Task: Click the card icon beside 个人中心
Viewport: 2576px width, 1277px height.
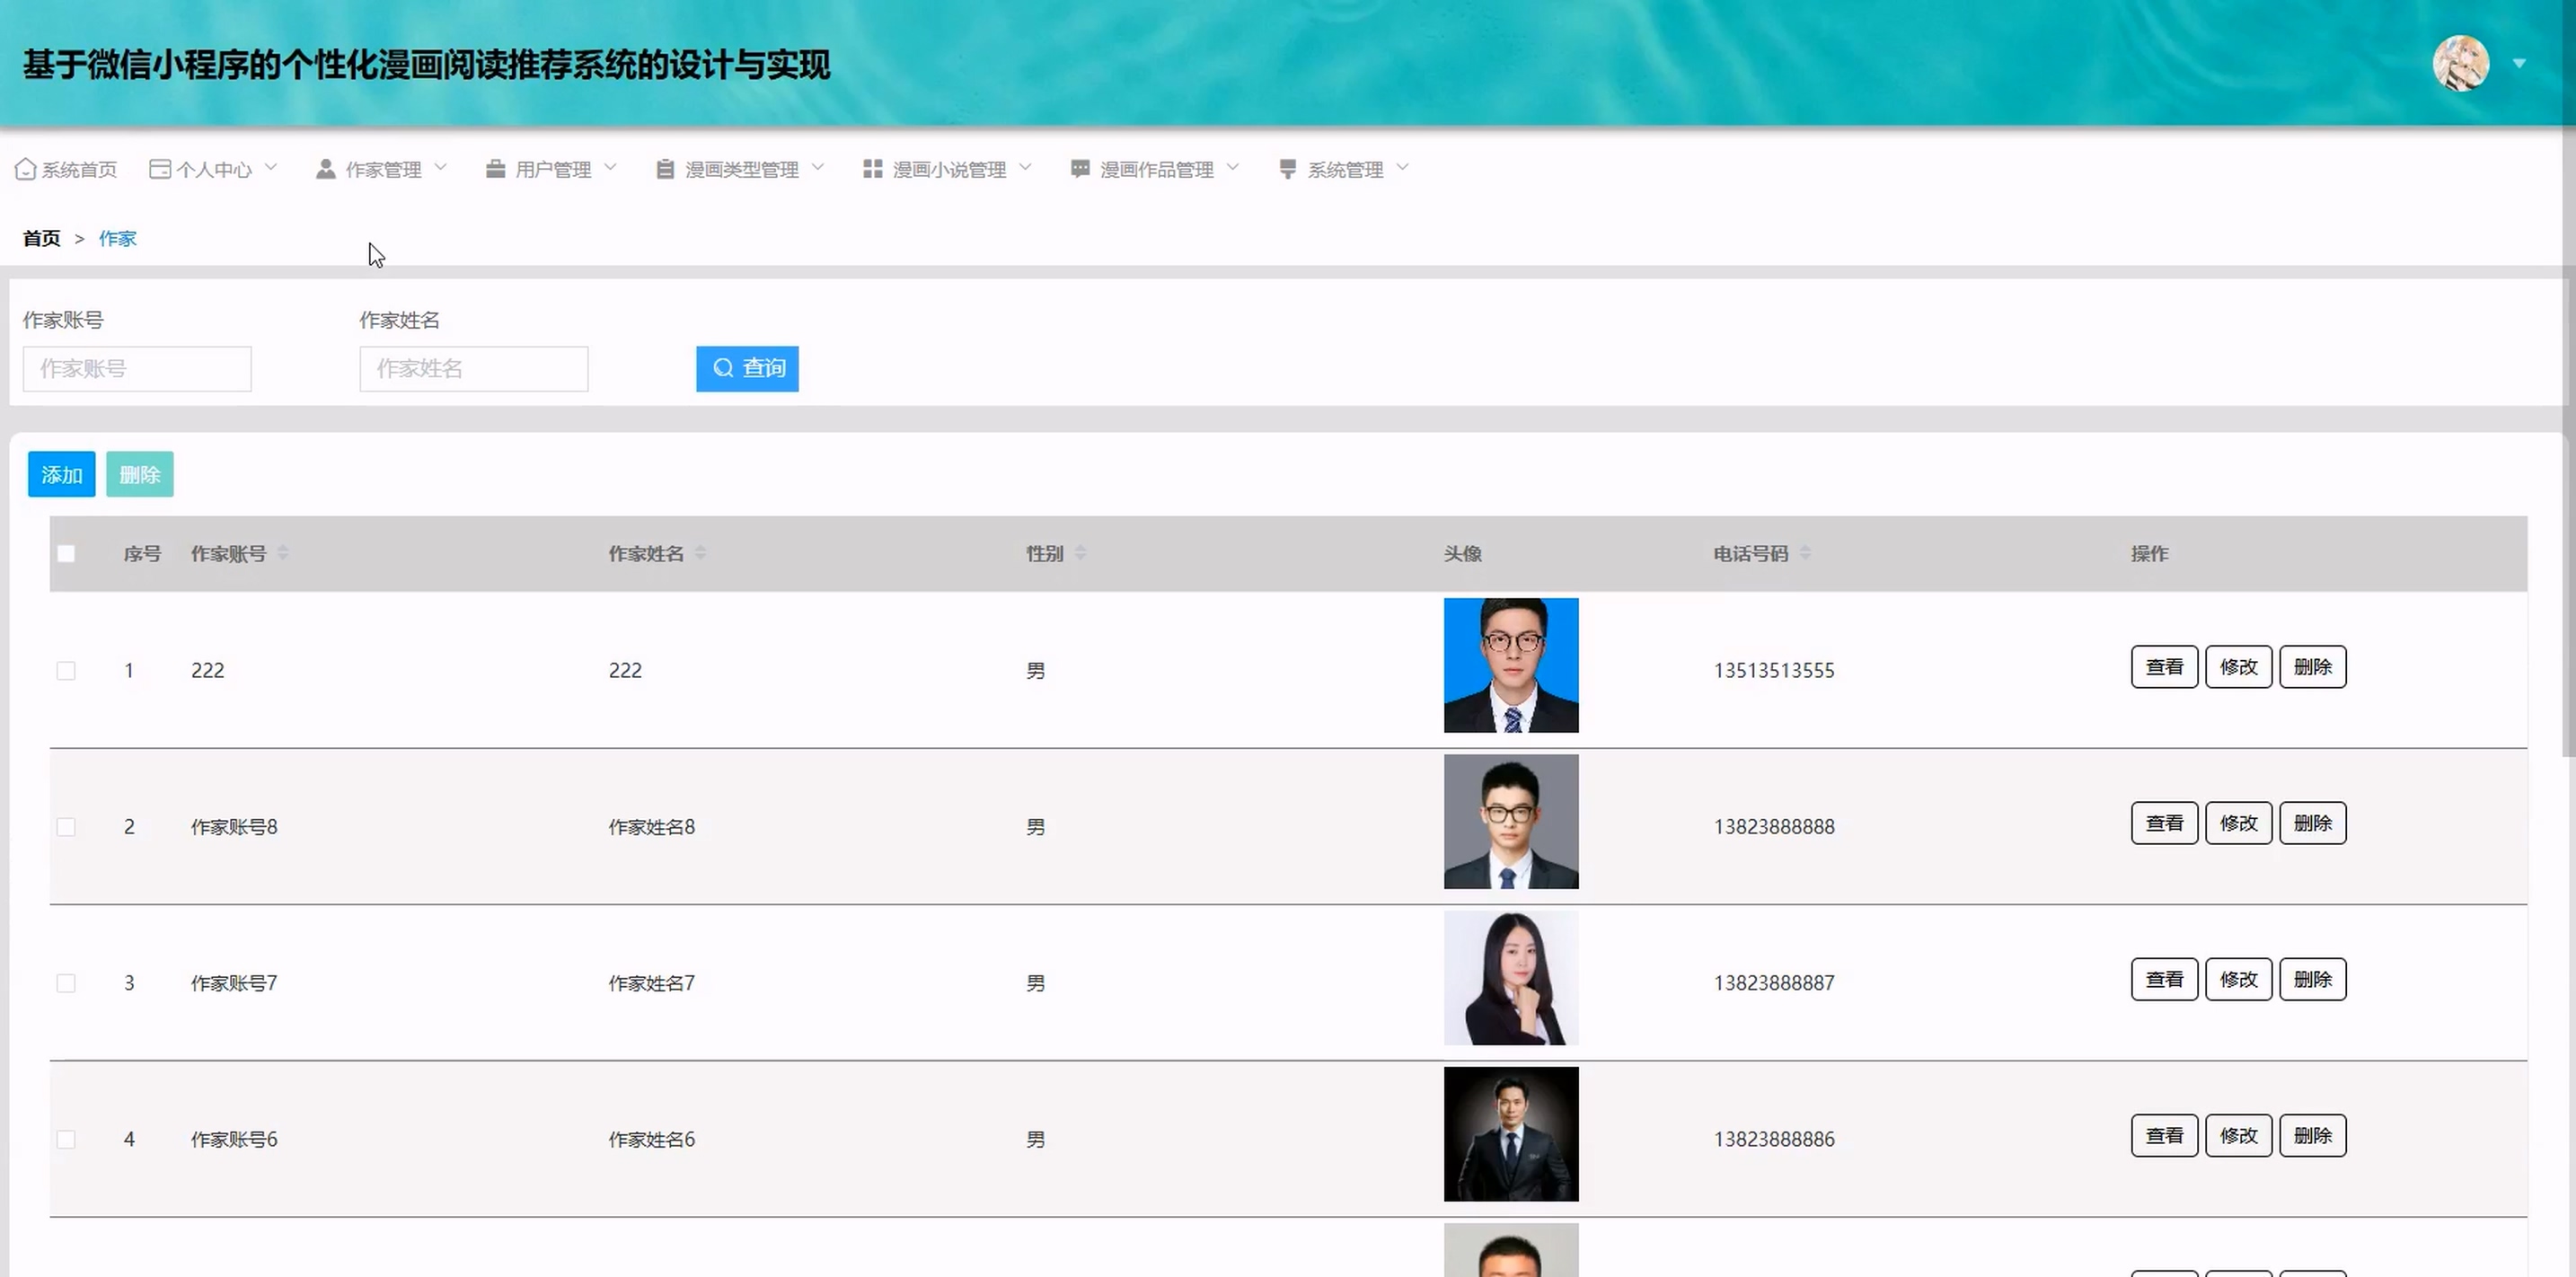Action: 160,169
